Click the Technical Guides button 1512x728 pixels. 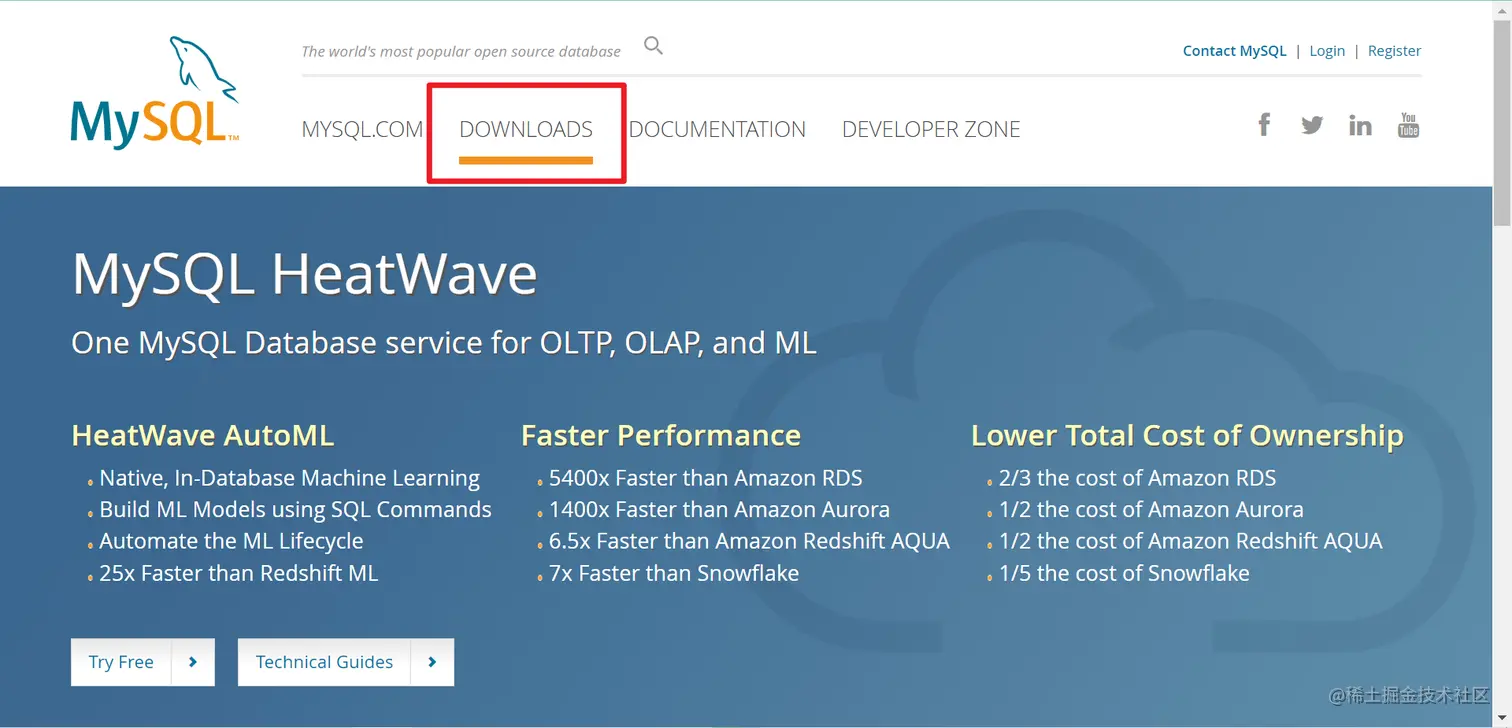[x=346, y=662]
